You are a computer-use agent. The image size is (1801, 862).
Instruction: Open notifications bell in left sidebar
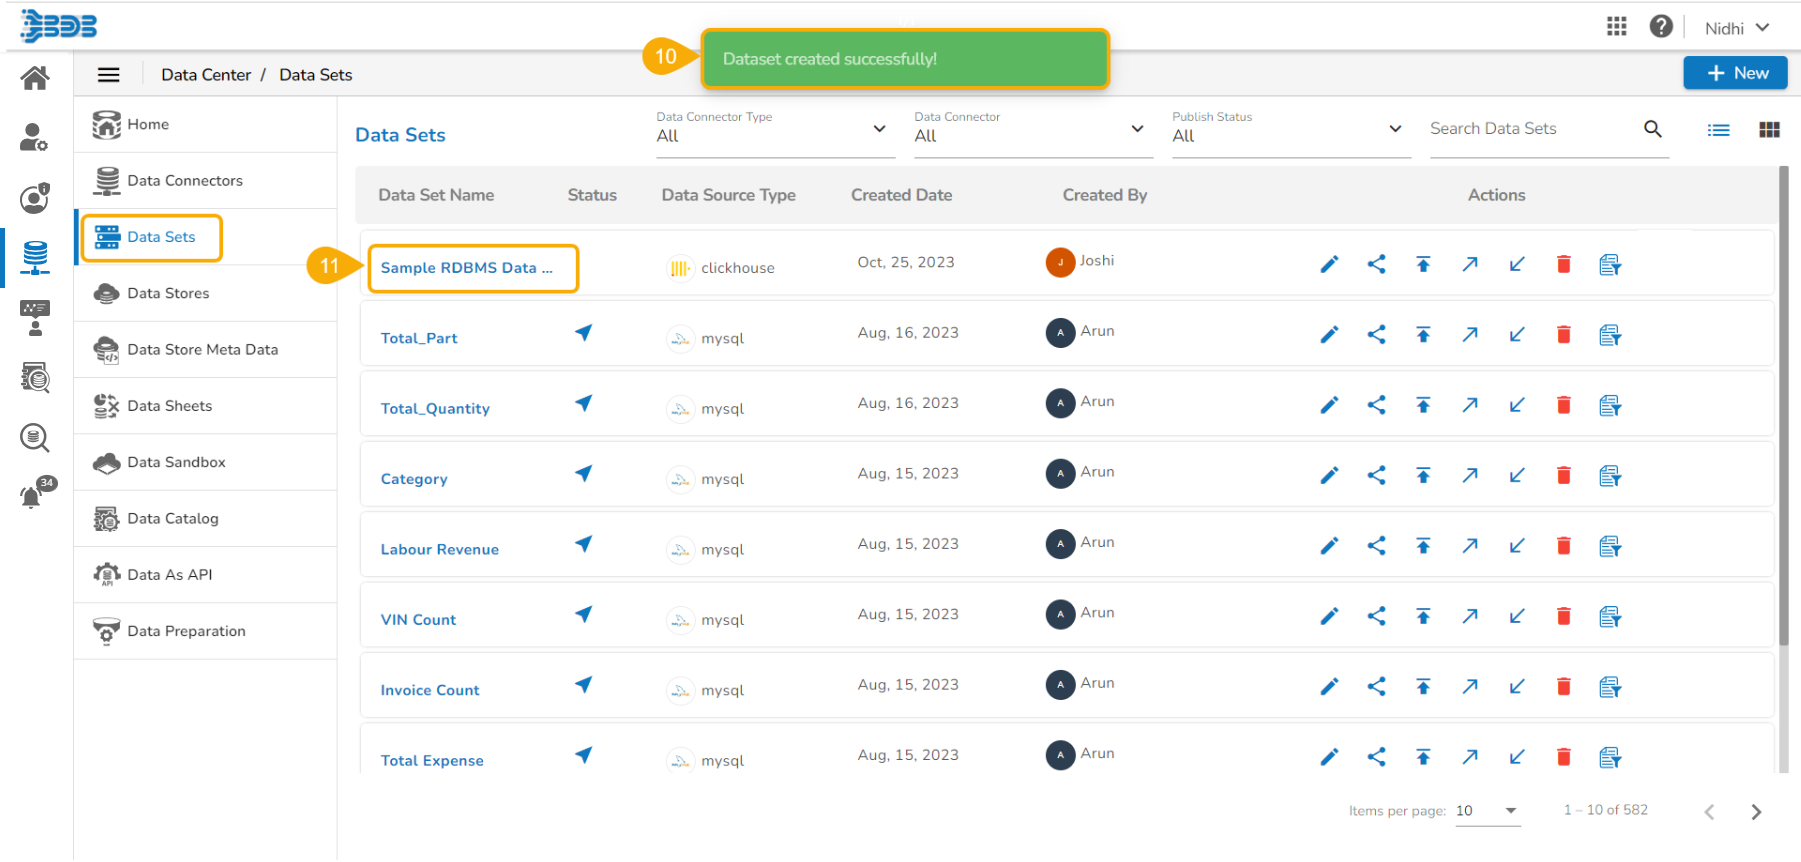[x=33, y=496]
